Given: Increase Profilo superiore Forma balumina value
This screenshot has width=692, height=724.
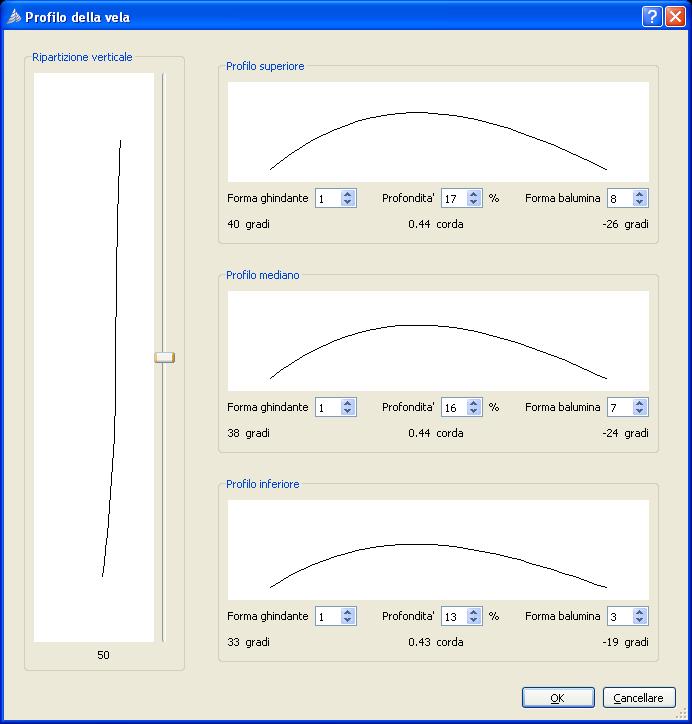Looking at the screenshot, I should (x=640, y=194).
